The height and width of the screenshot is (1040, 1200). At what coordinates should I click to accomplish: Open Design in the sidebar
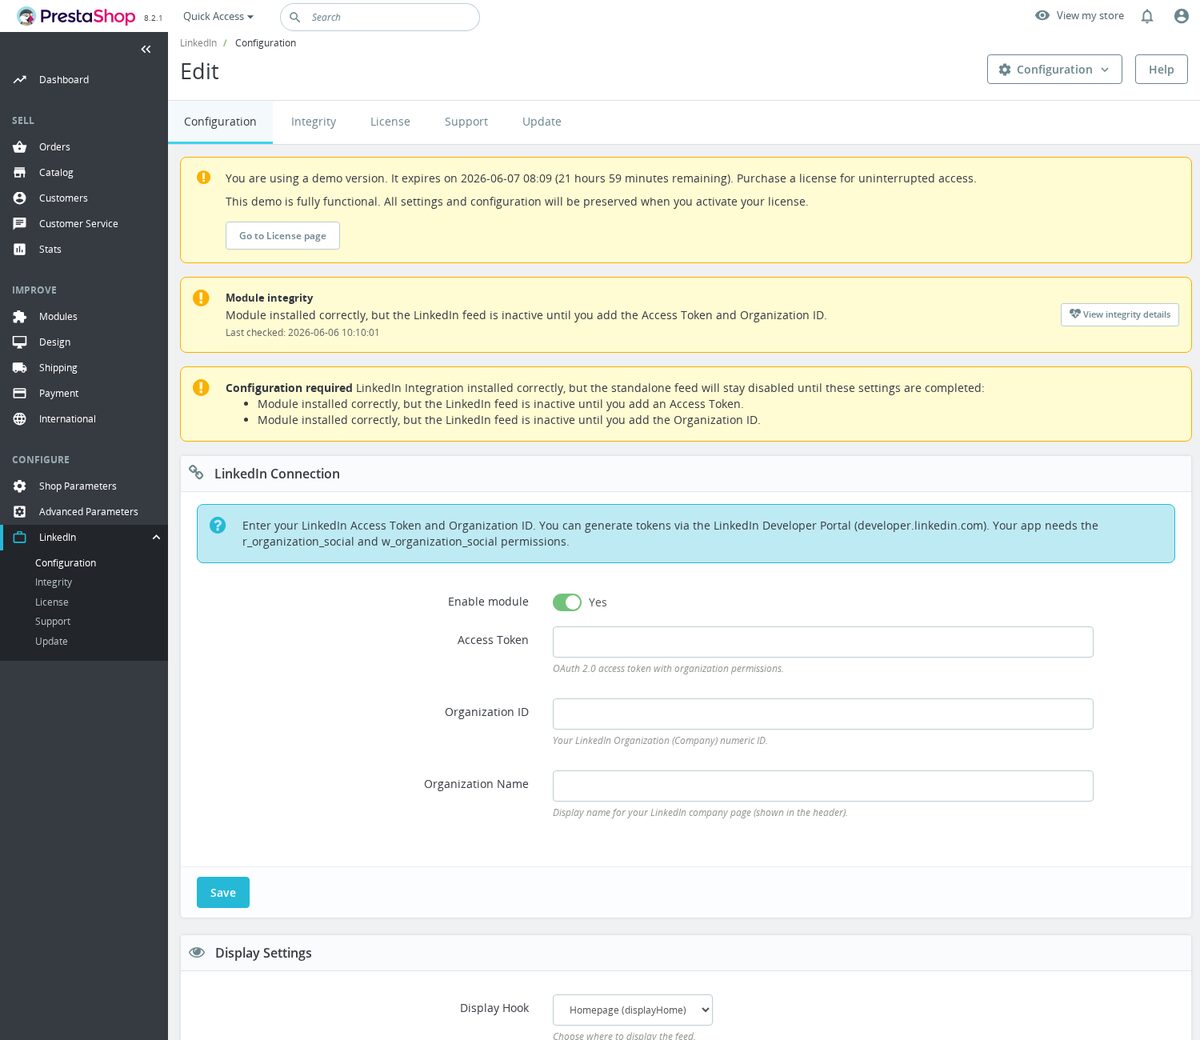[x=55, y=342]
